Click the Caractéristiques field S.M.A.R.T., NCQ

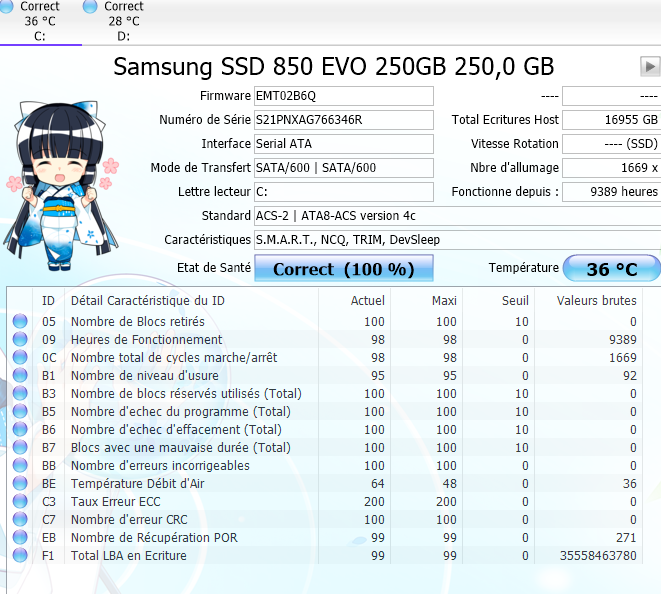pos(457,240)
